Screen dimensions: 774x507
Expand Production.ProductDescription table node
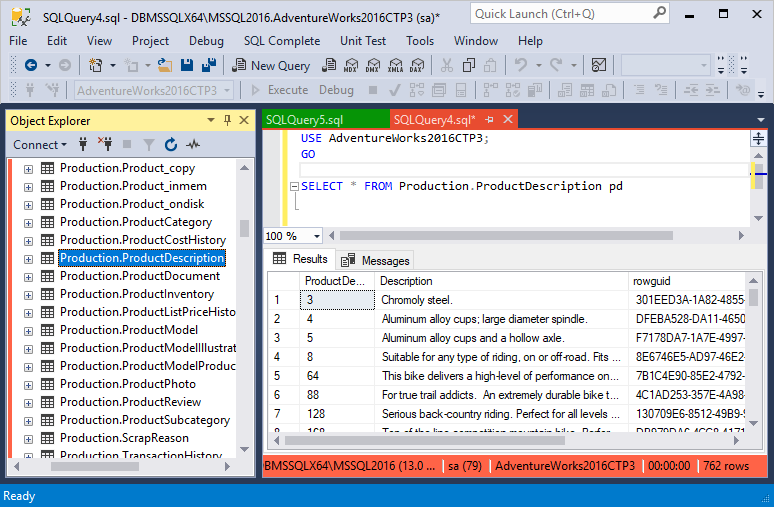tap(29, 259)
